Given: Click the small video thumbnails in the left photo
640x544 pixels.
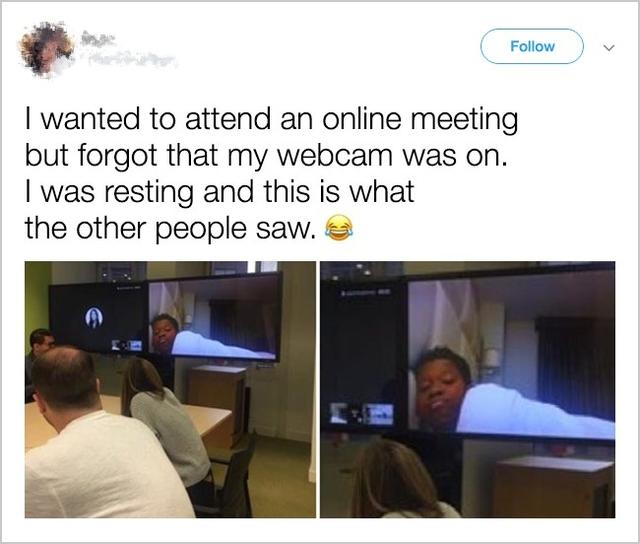Looking at the screenshot, I should tap(127, 345).
